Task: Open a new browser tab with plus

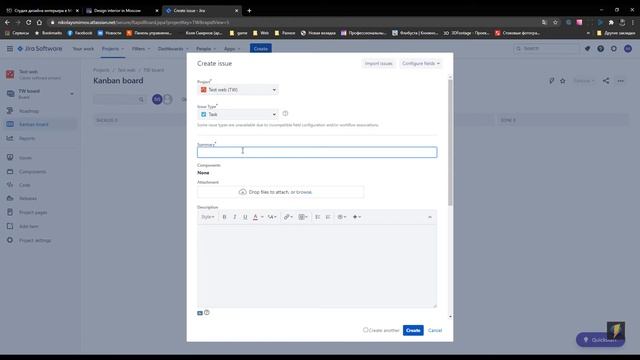Action: coord(249,11)
